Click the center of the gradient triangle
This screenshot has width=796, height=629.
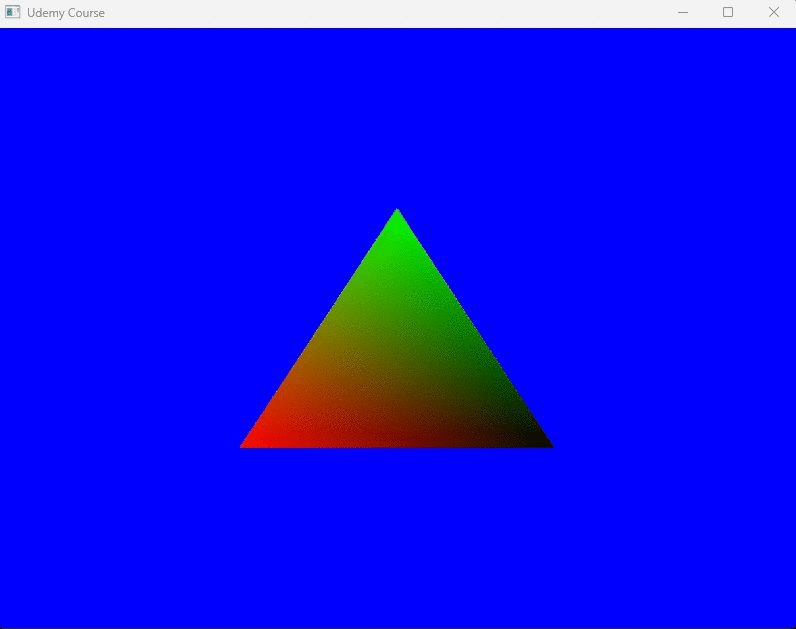pos(397,368)
